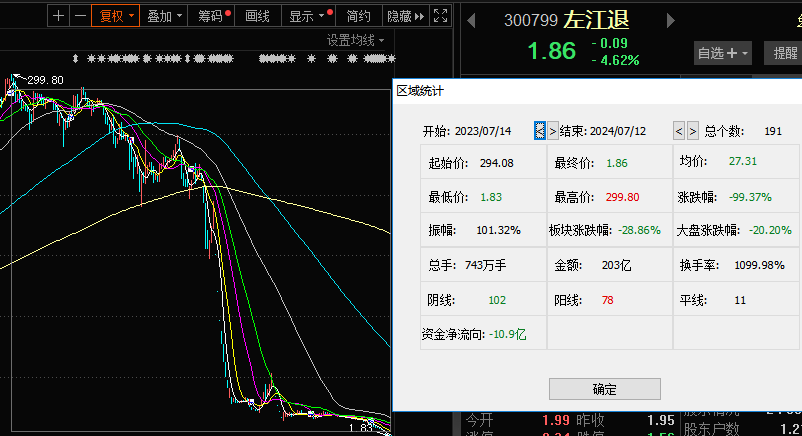
Task: Step start date forward with right arrow
Action: pos(553,131)
